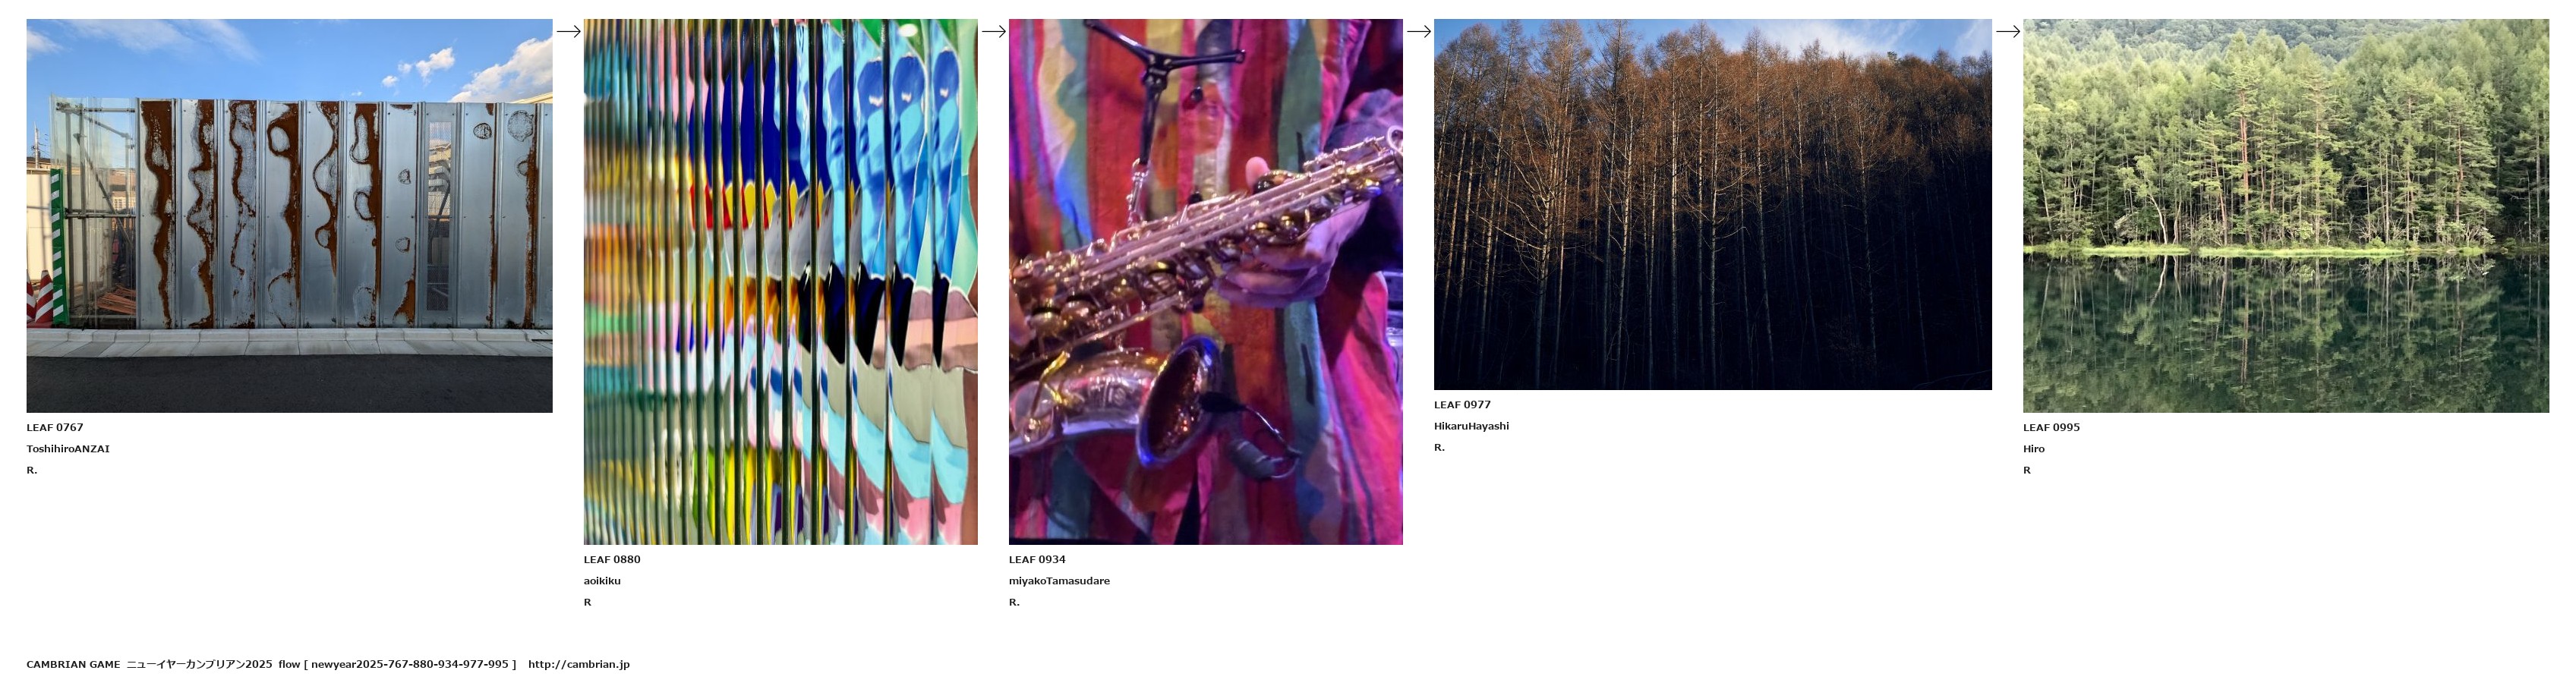Select author name HikaruHayashi
This screenshot has width=2576, height=683.
point(1471,426)
